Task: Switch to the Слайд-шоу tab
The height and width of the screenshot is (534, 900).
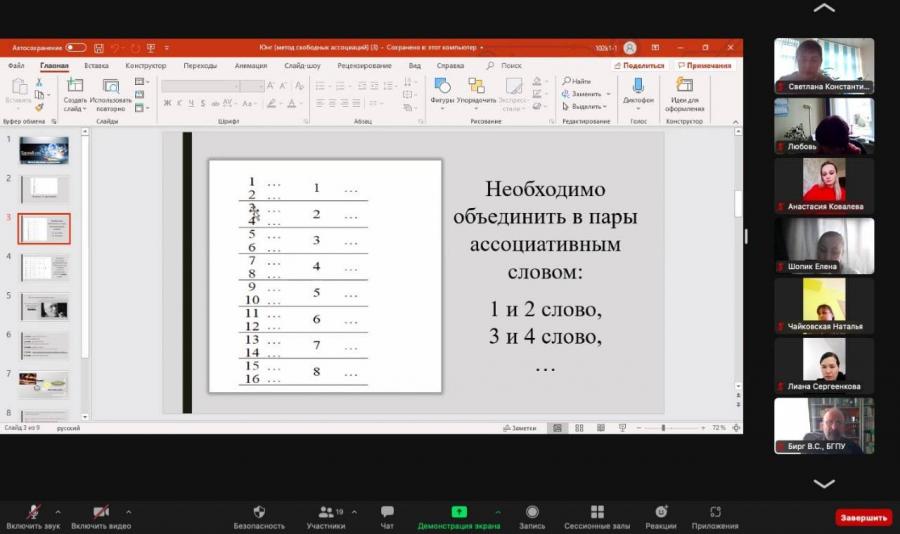Action: tap(302, 65)
